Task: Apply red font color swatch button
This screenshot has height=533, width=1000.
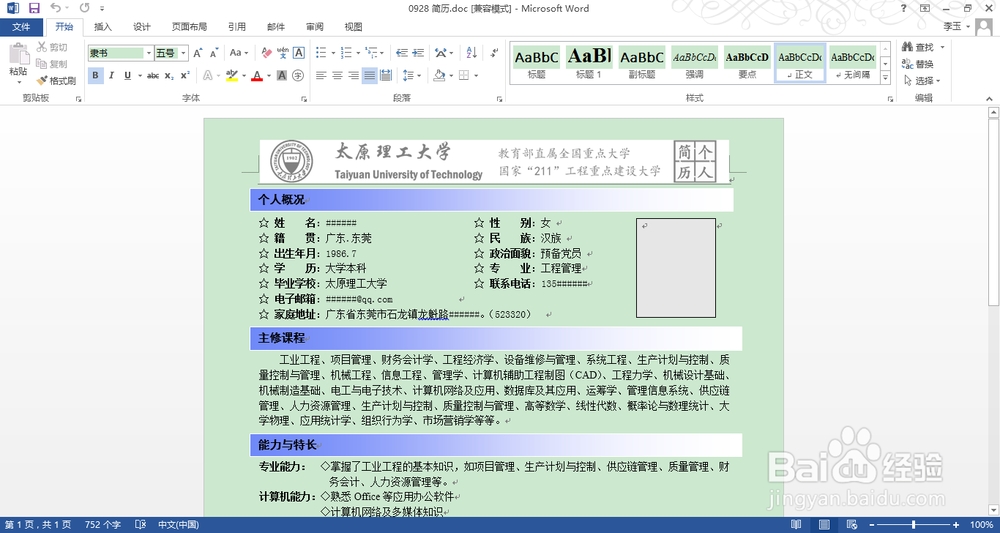Action: pyautogui.click(x=257, y=76)
